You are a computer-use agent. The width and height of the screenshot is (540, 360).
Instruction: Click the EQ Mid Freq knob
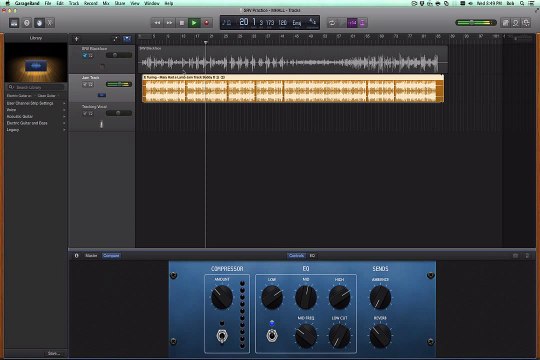tap(306, 336)
